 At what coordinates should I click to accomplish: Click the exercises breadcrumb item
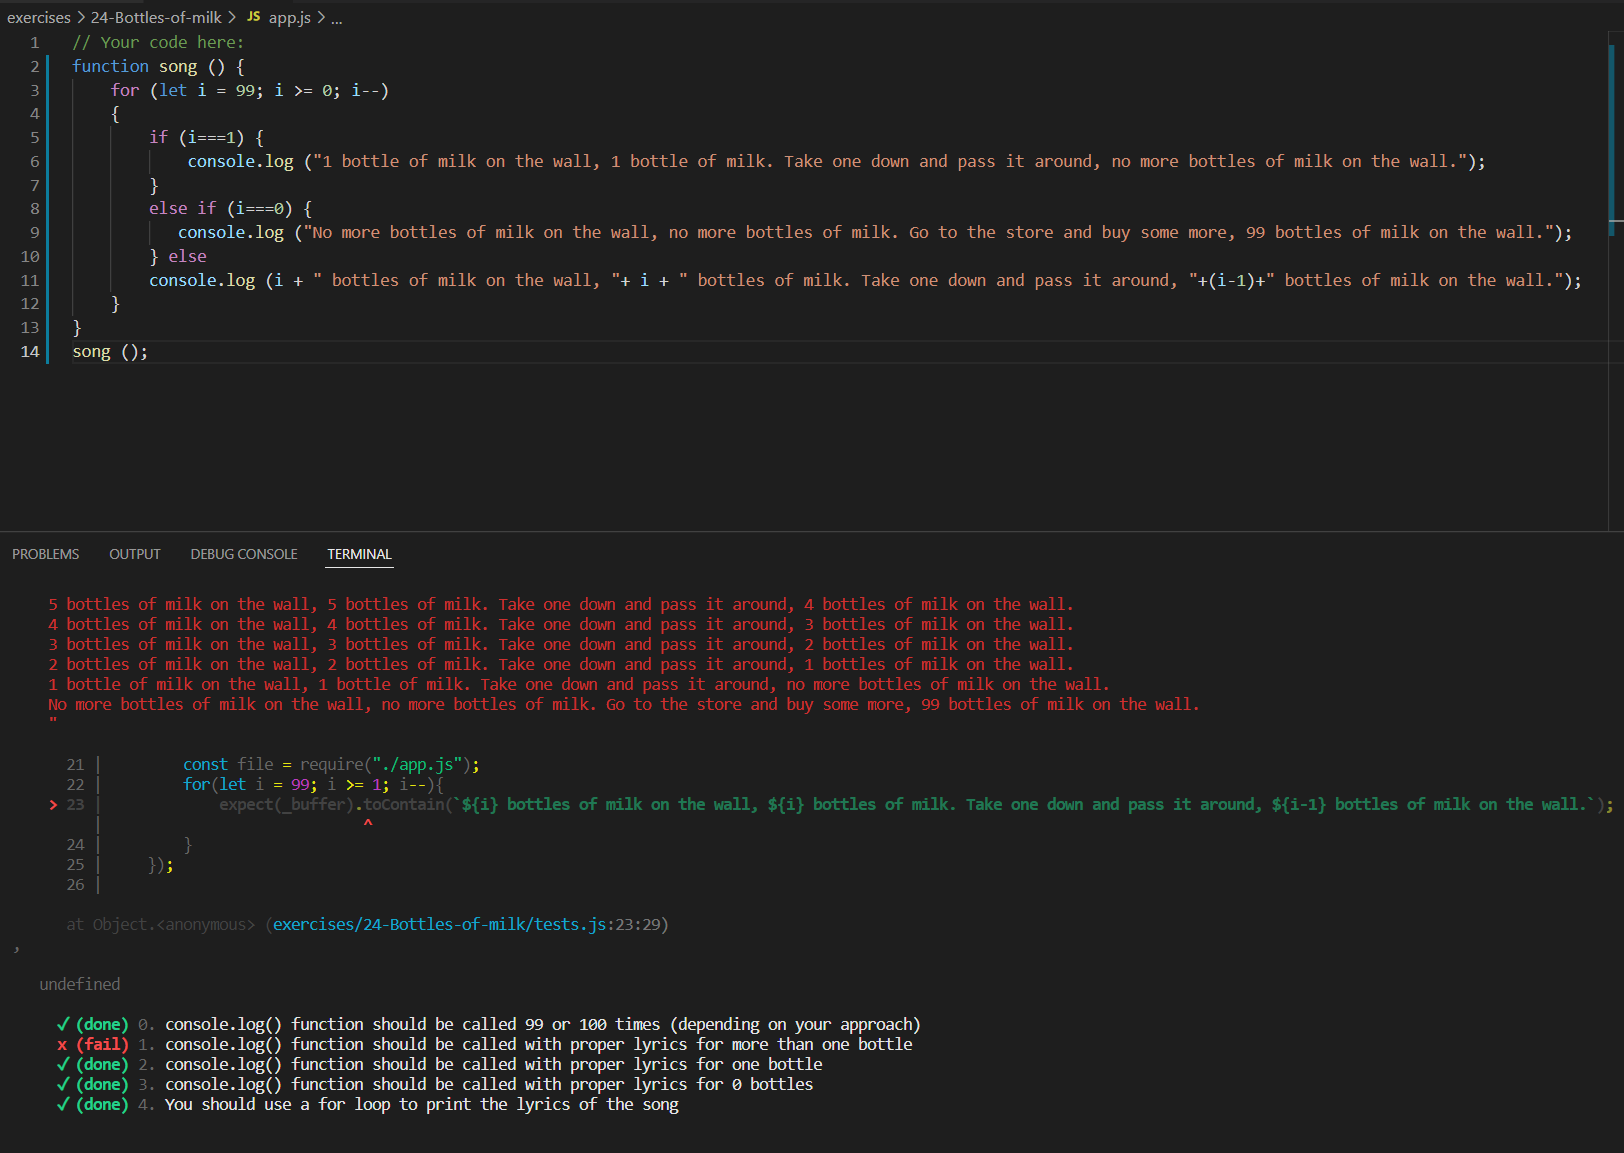click(39, 17)
